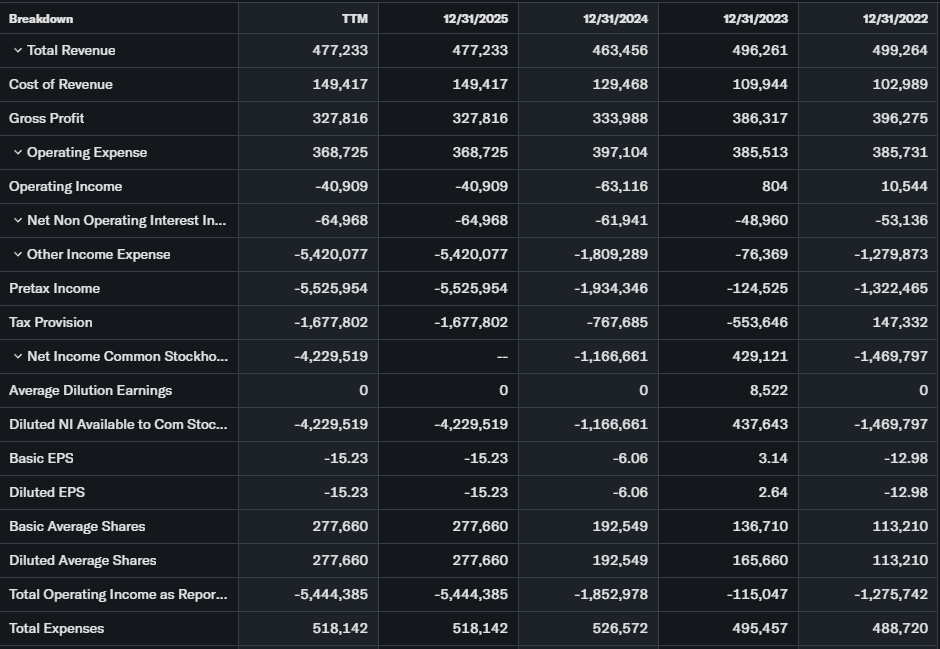Expand the Operating Expense row chevron

pos(18,153)
